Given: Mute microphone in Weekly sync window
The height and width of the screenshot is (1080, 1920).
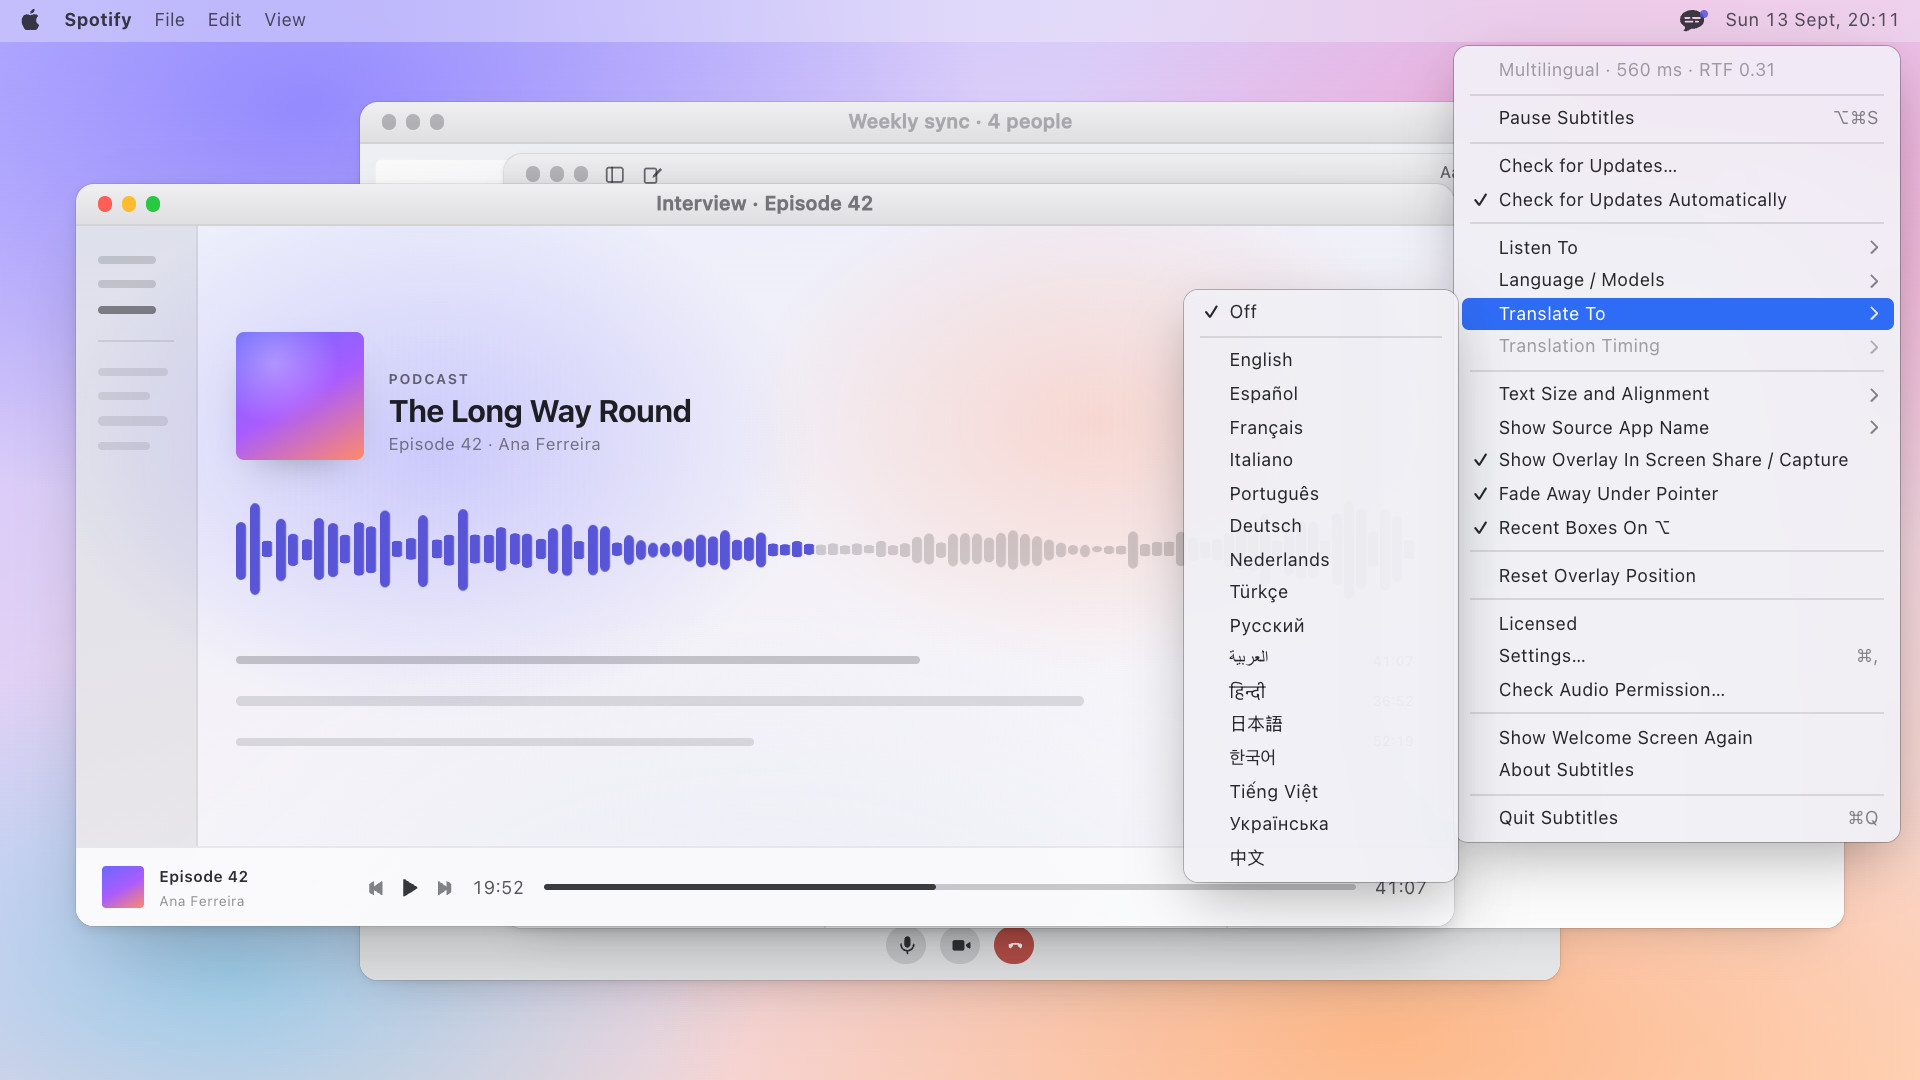Looking at the screenshot, I should (906, 945).
